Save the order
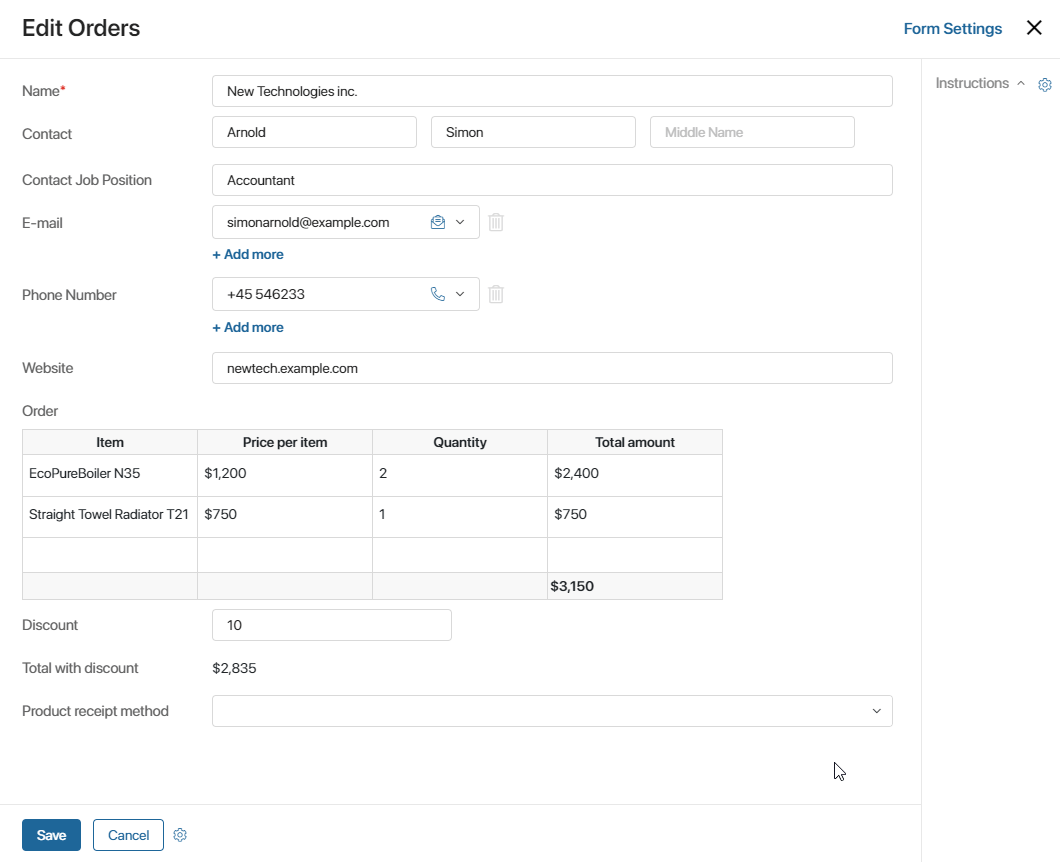This screenshot has width=1060, height=862. [51, 835]
